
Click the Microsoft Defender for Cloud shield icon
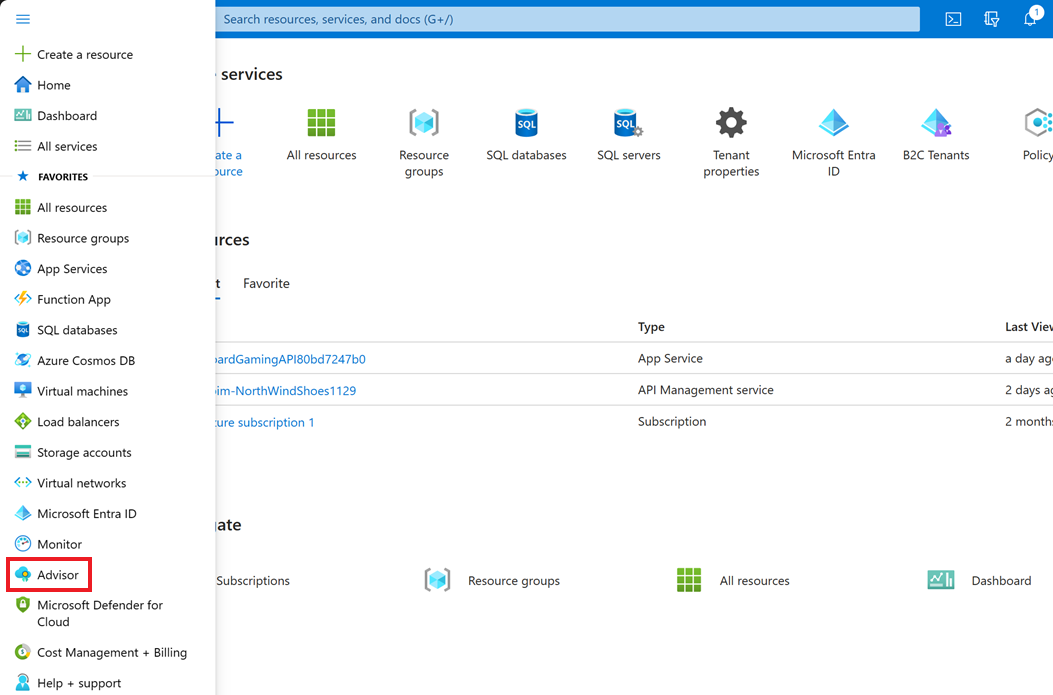point(23,605)
